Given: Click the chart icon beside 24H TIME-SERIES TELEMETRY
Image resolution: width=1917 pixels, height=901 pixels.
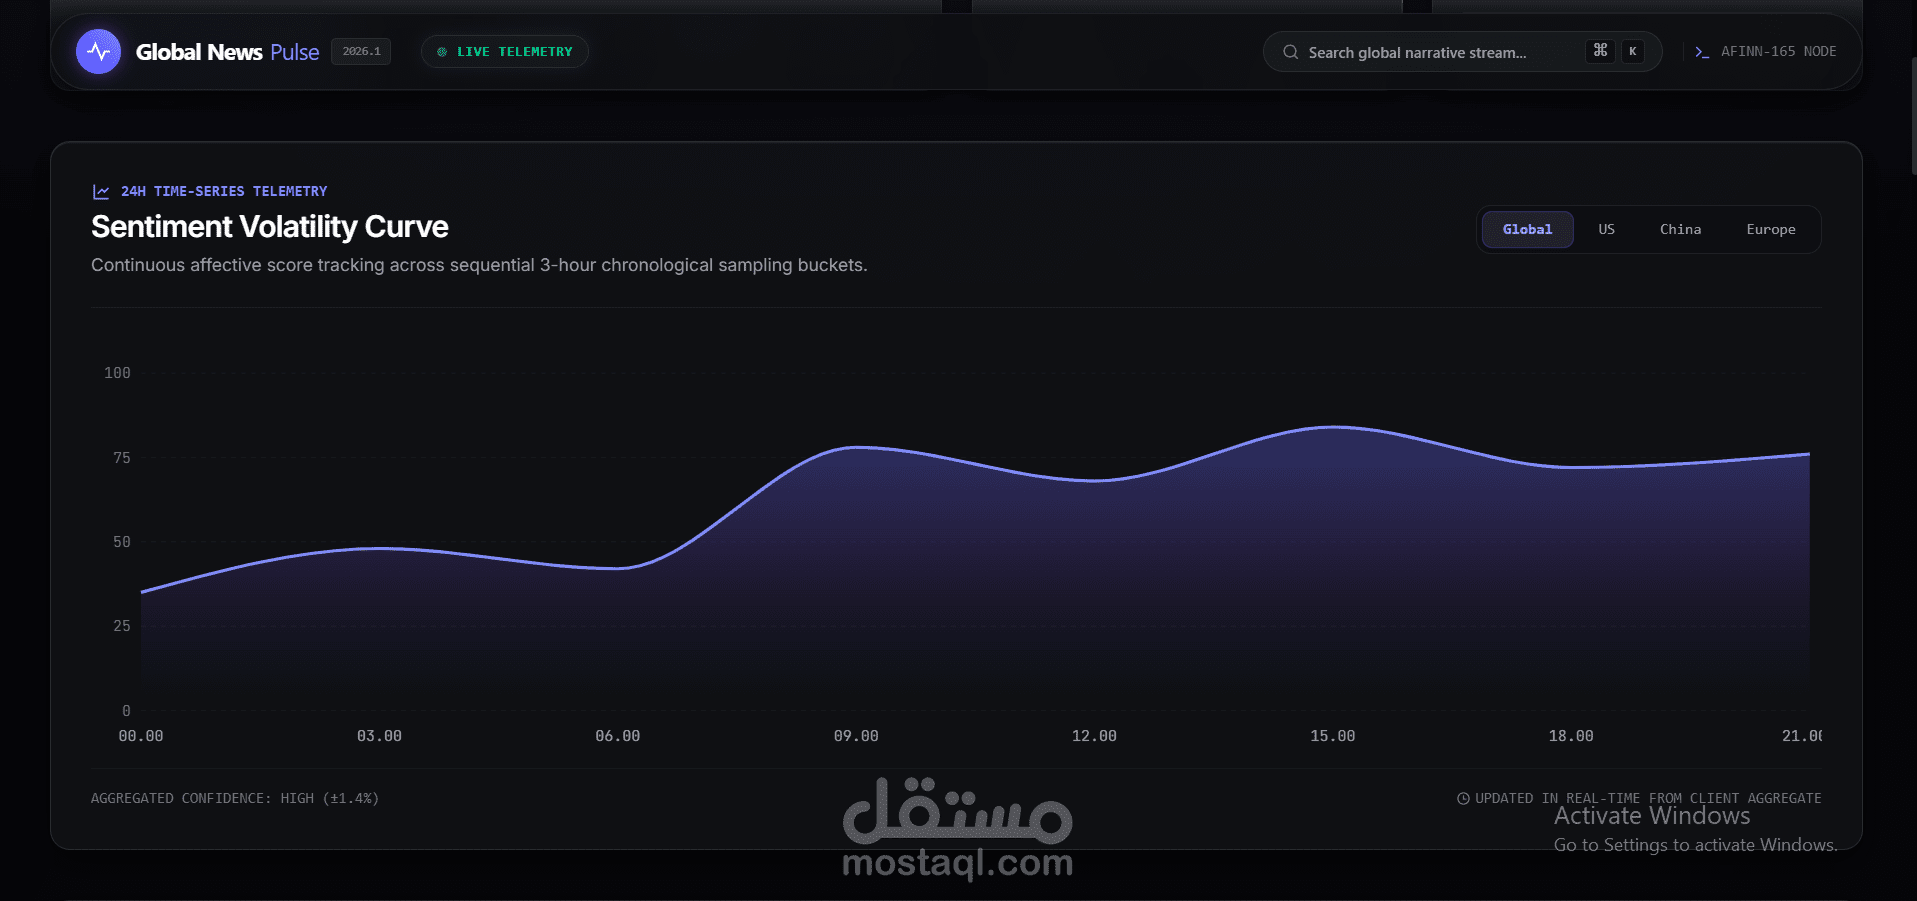Looking at the screenshot, I should 101,191.
